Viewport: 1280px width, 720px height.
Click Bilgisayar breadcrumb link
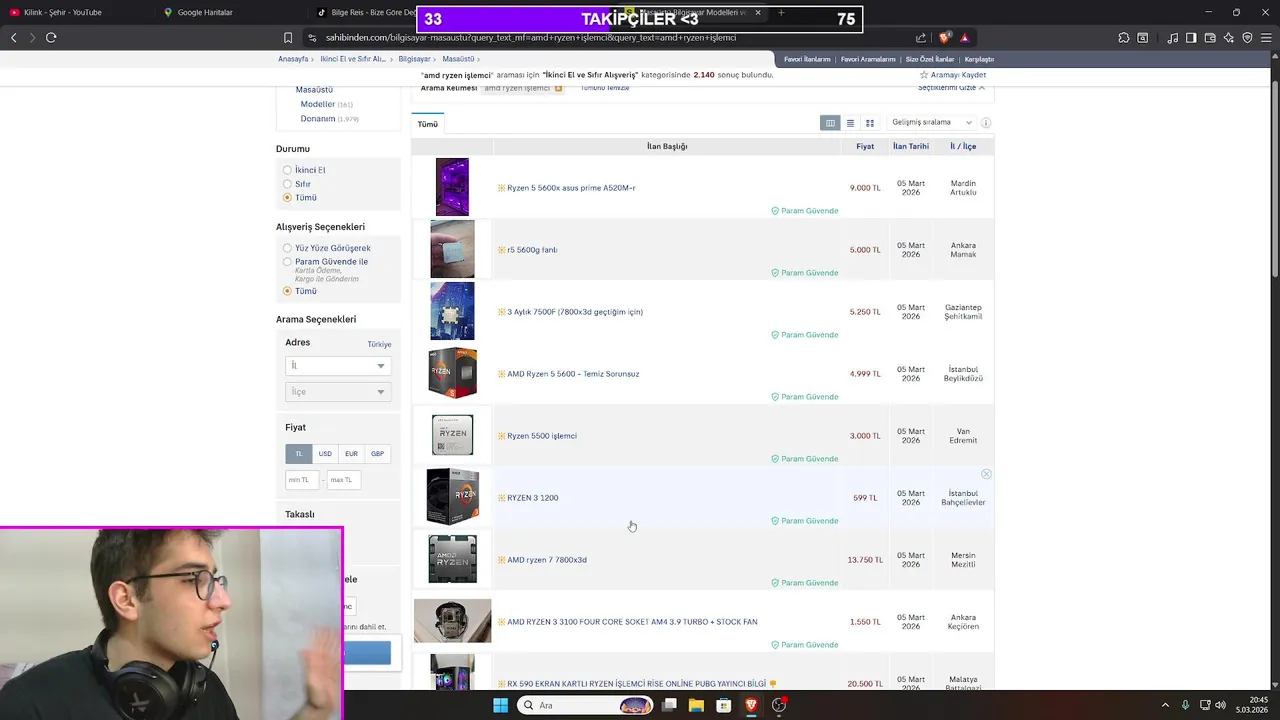[x=414, y=59]
